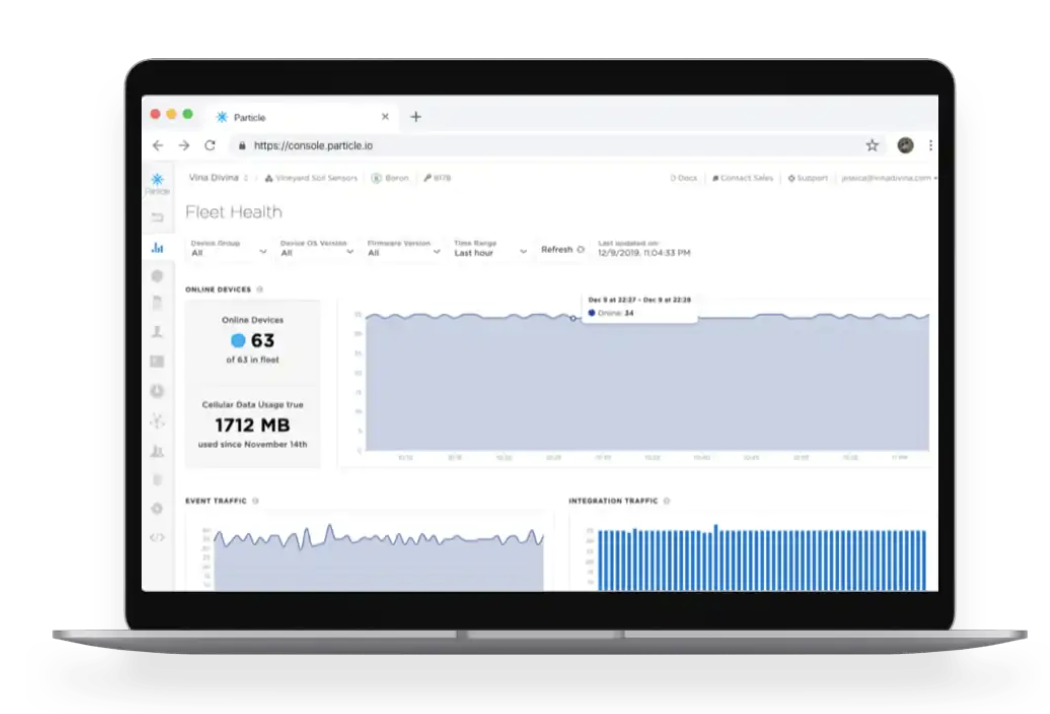Open the settings gear sidebar icon

pos(157,508)
